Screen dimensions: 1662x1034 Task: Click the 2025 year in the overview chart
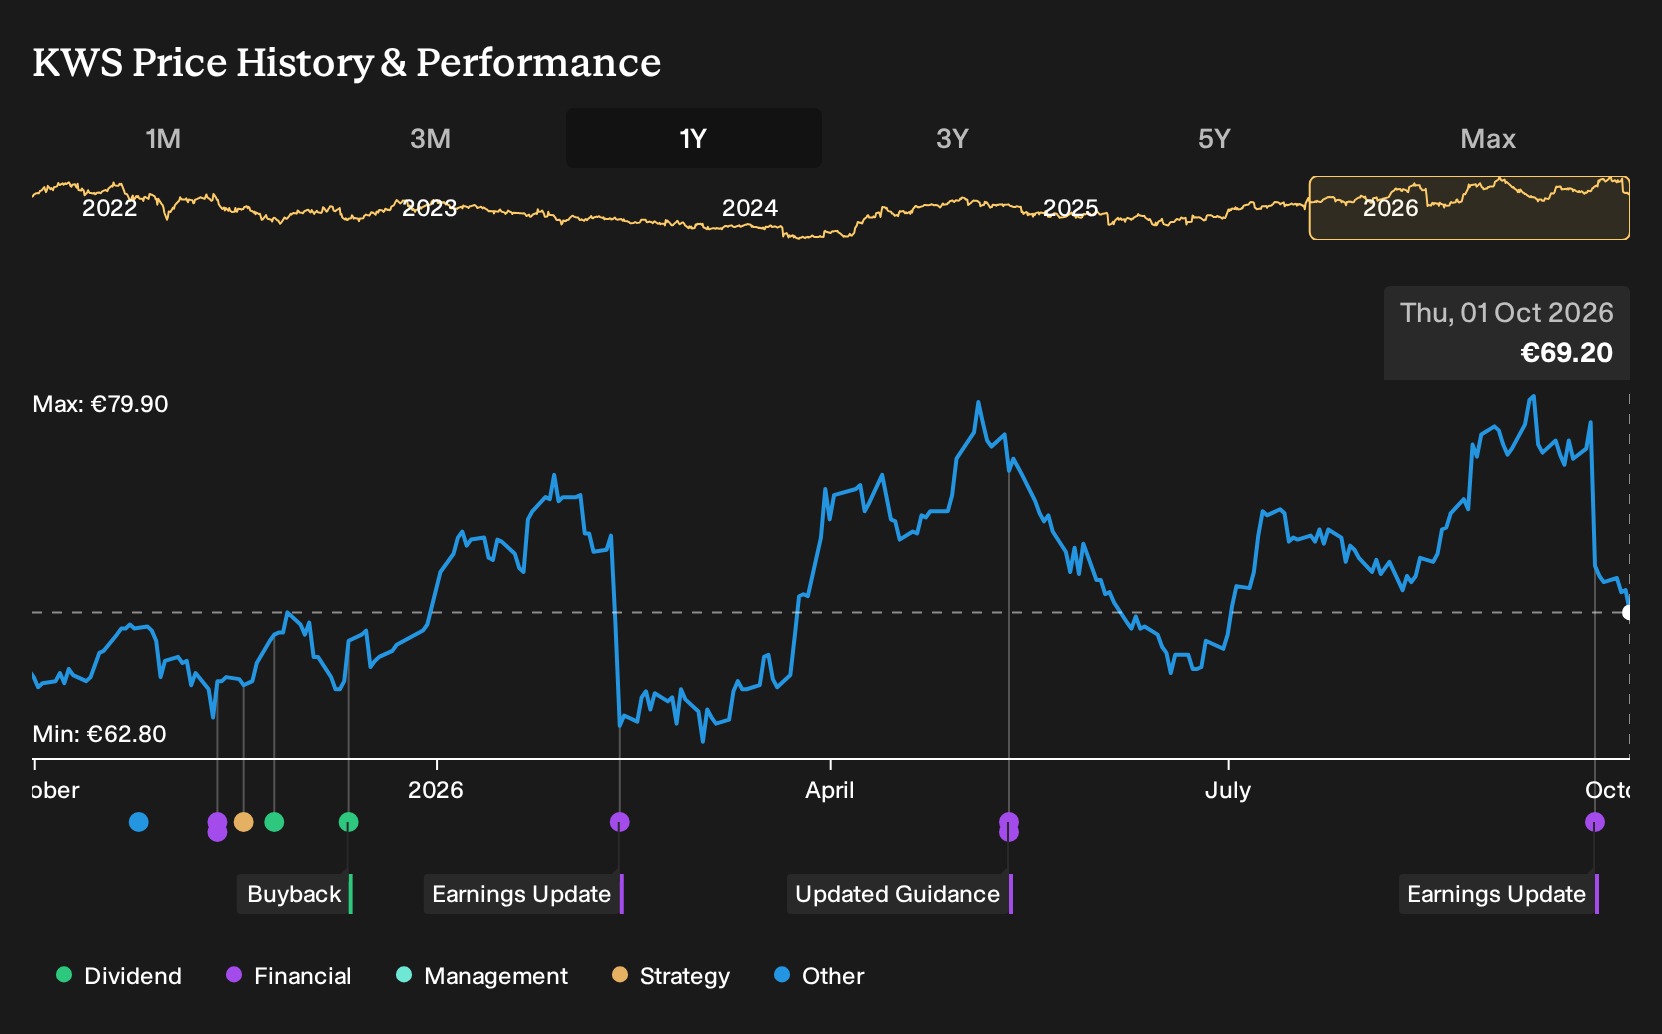(1071, 208)
